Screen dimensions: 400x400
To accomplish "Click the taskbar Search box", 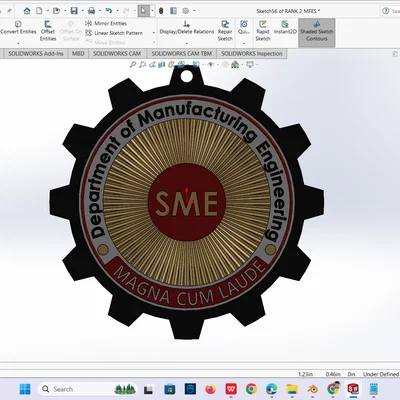I will tap(87, 389).
